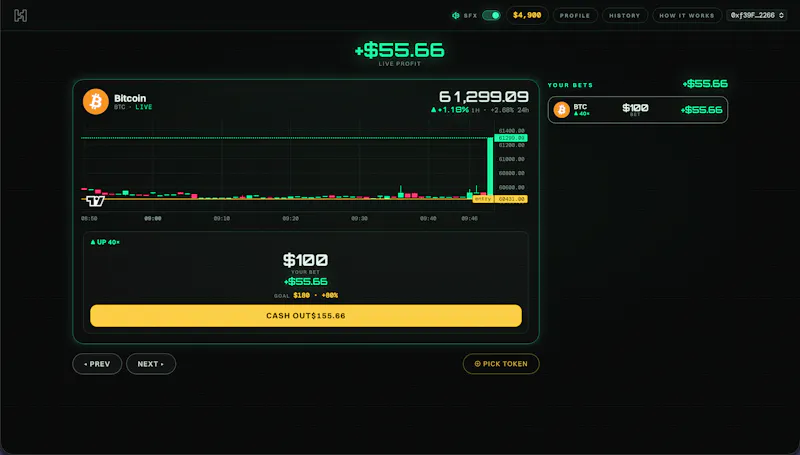This screenshot has width=800, height=455.
Task: Click the +$55.66 live profit headline
Action: [399, 50]
